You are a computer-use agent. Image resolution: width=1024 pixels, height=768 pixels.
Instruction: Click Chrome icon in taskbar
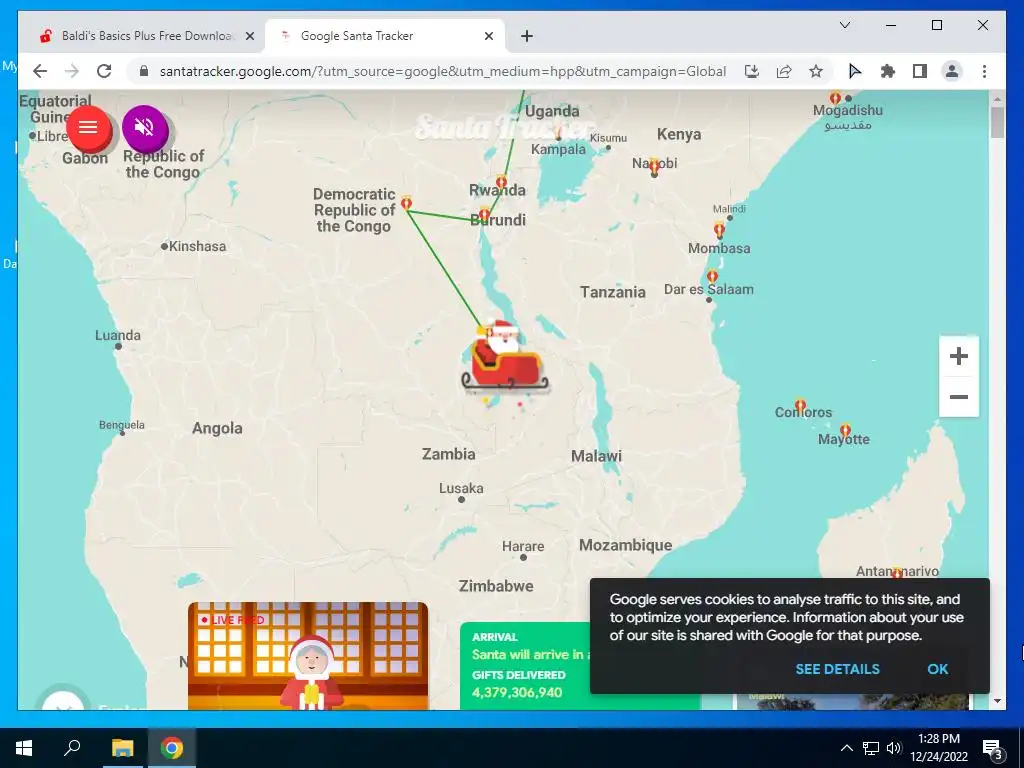[172, 748]
